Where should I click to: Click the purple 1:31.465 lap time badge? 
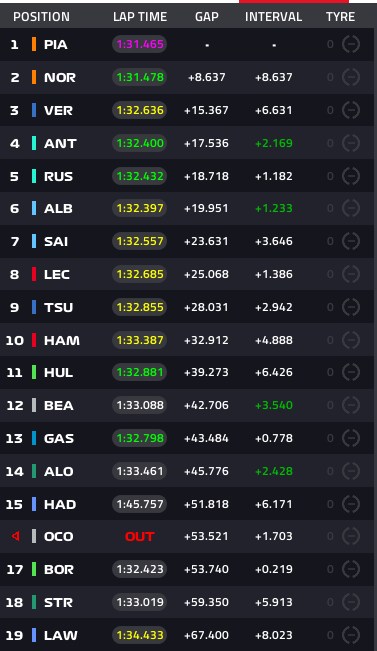pos(140,44)
